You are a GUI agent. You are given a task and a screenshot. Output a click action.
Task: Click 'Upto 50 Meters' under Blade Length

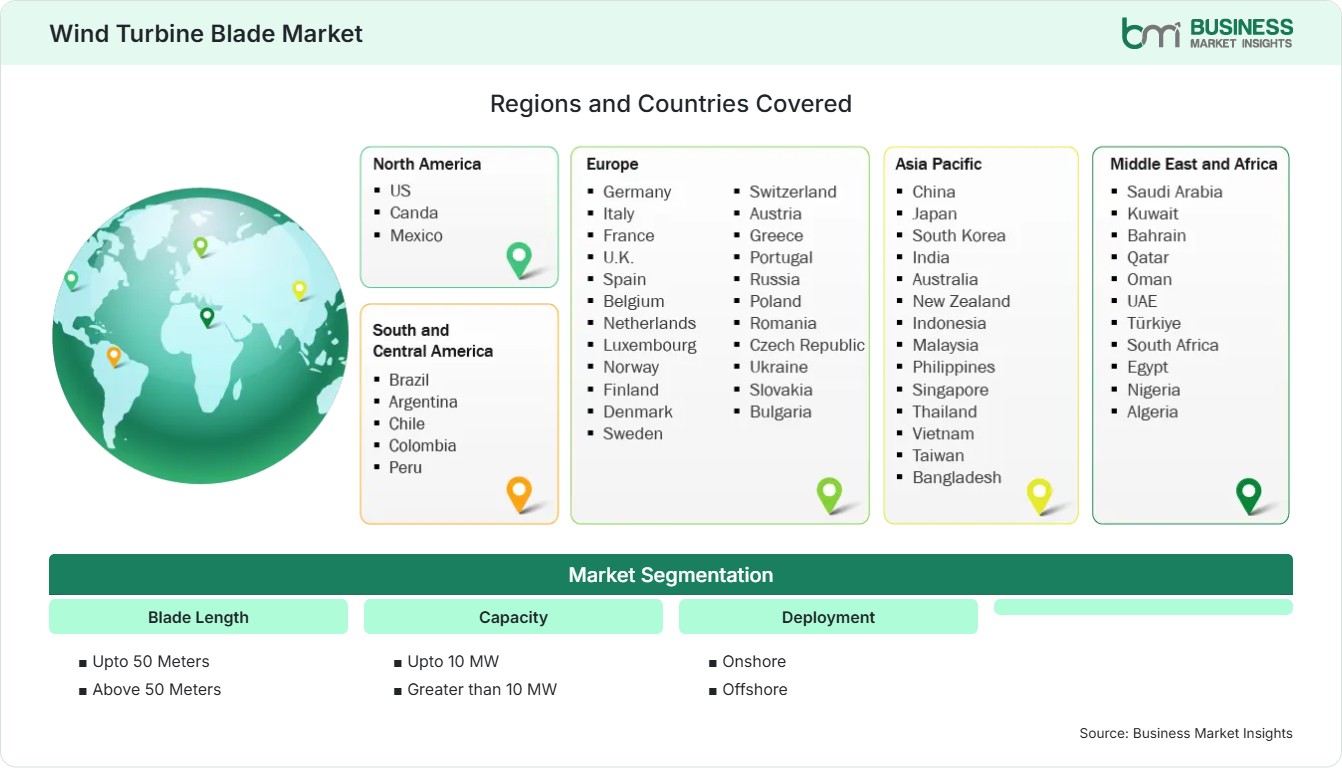point(151,662)
